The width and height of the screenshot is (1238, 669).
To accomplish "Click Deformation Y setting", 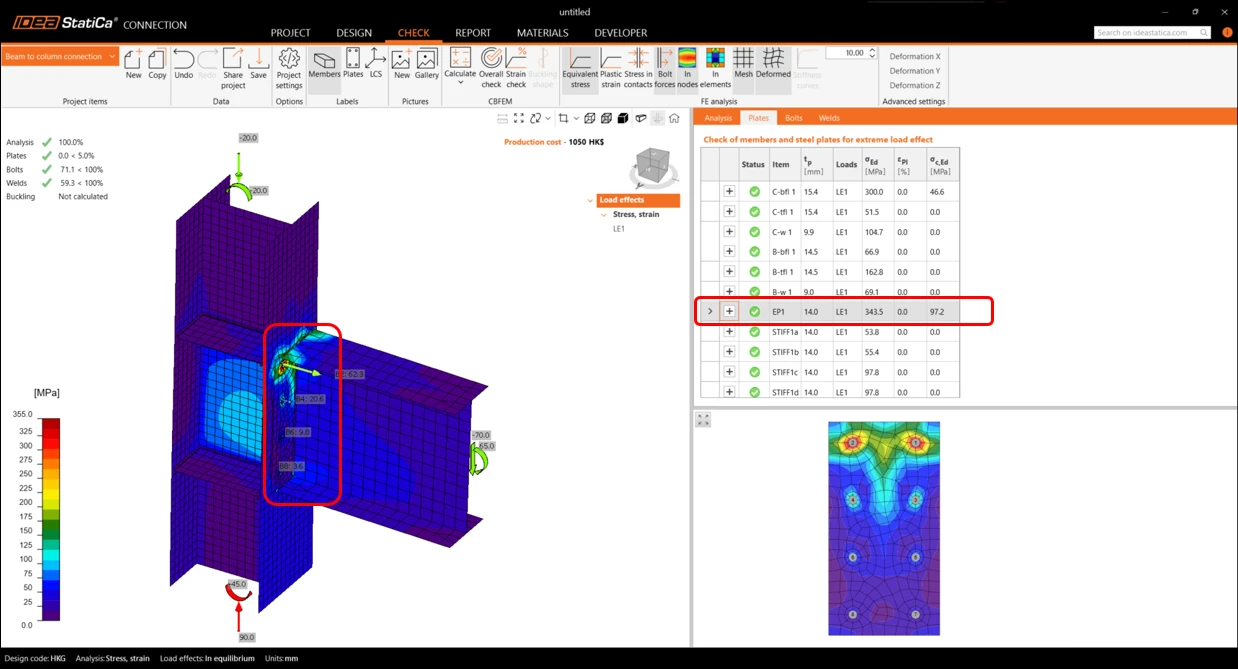I will coord(915,71).
